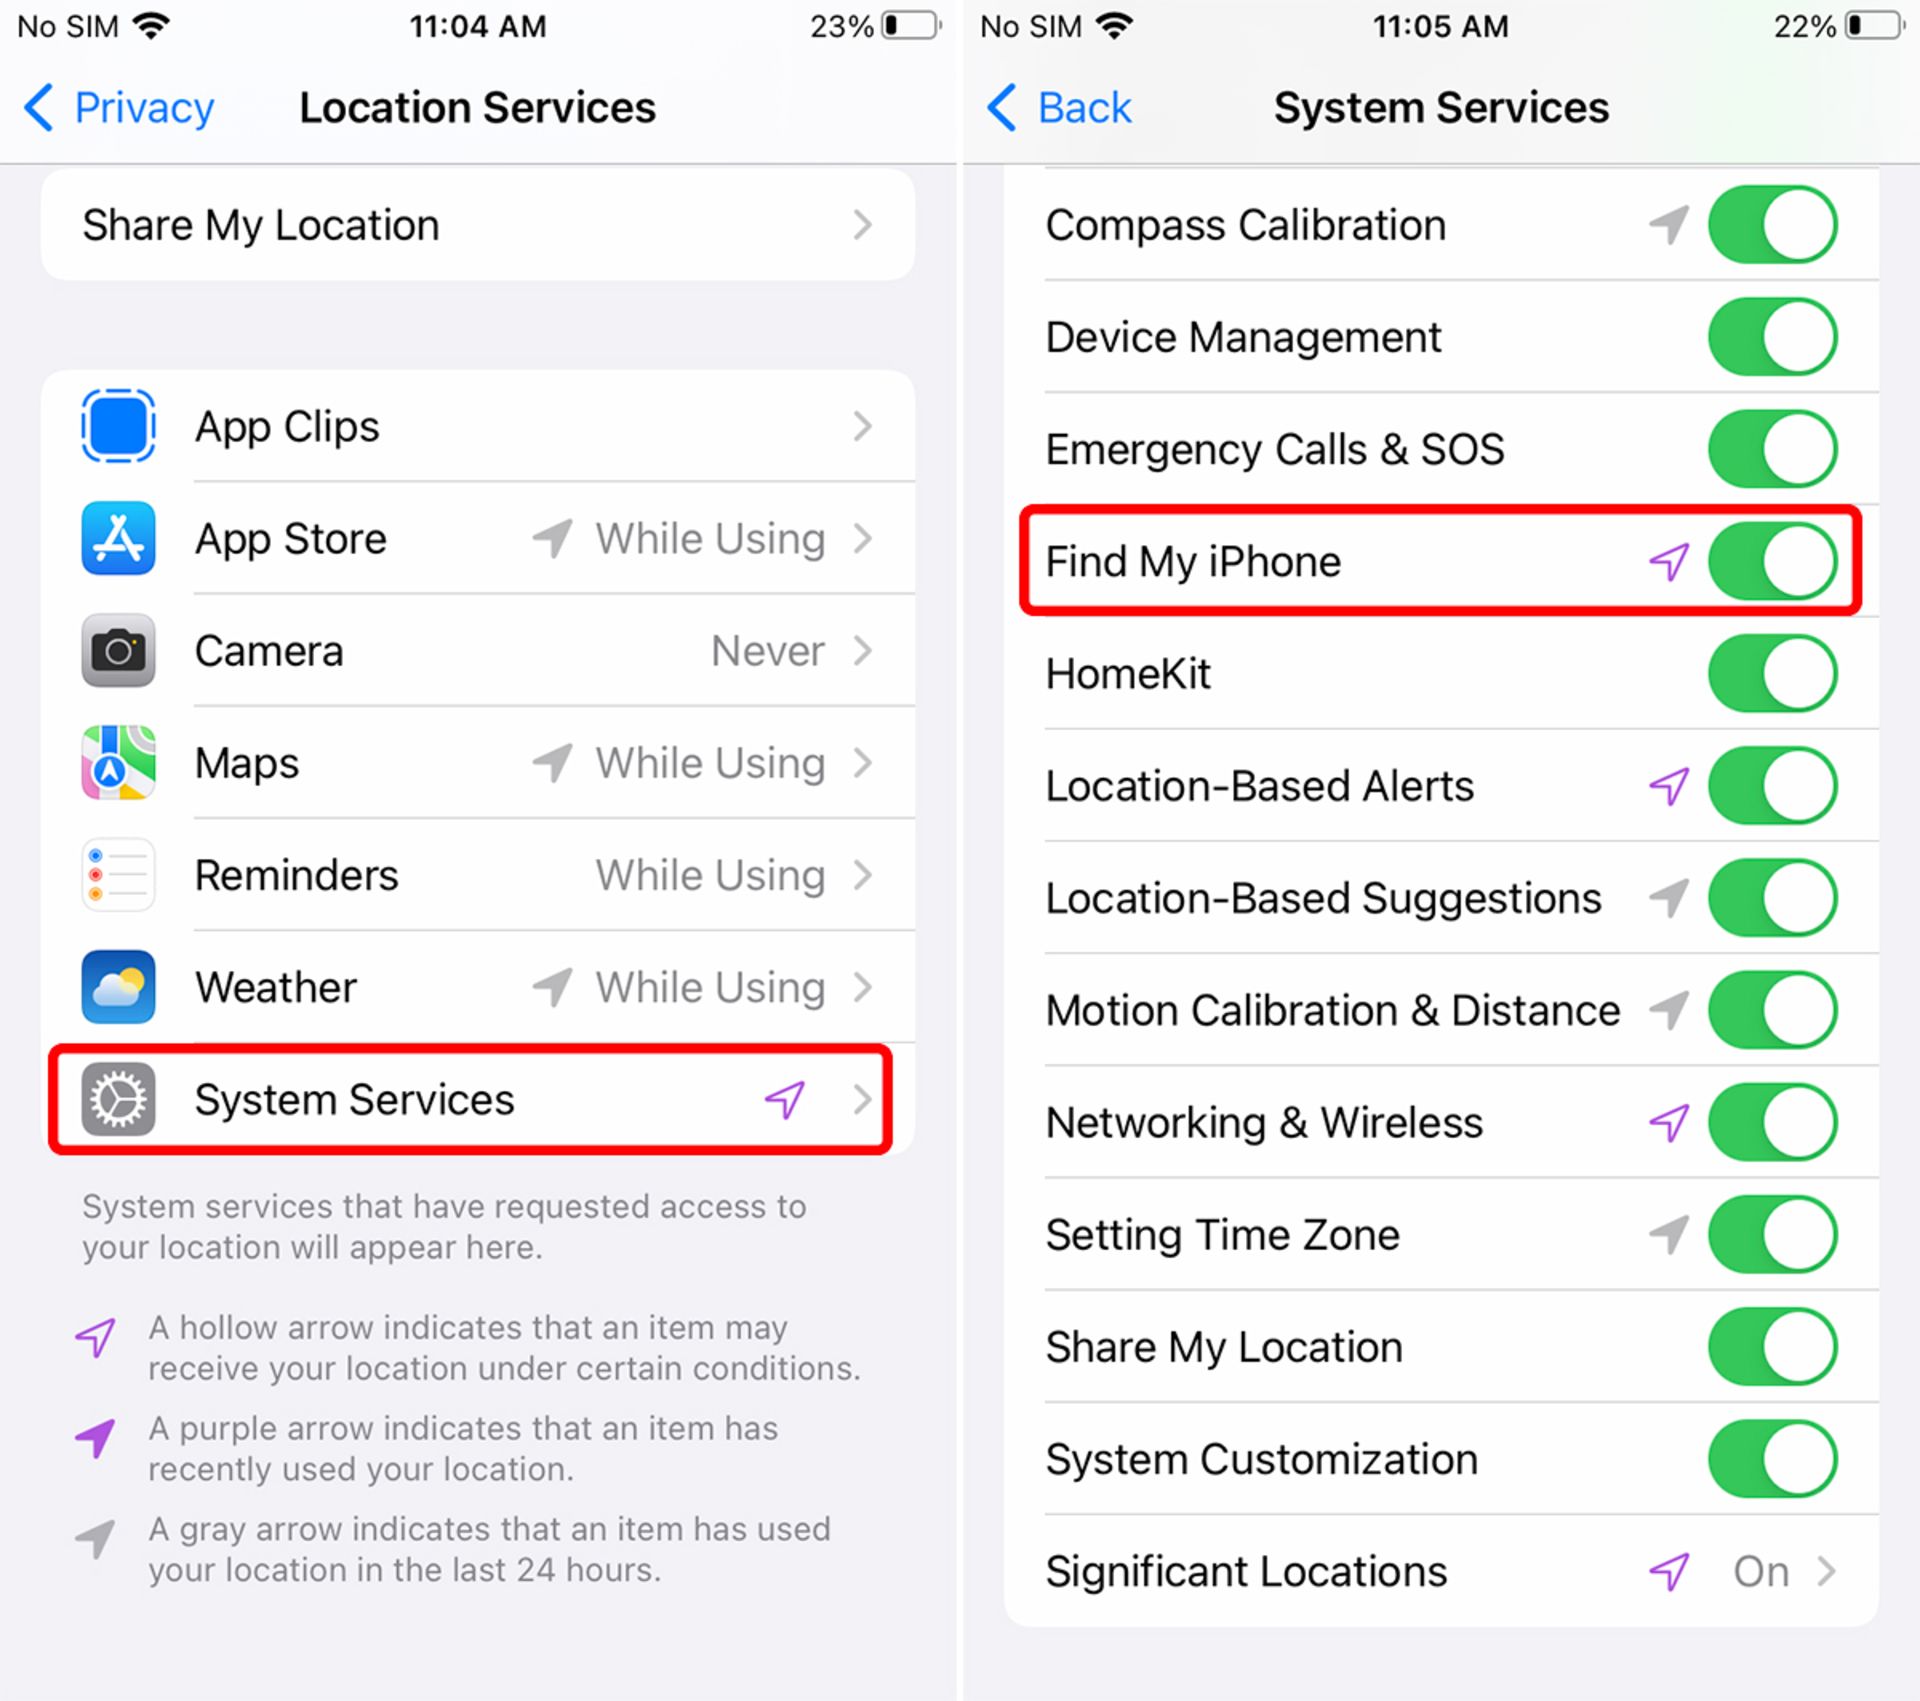
Task: Open the Camera Never permission chevron
Action: tap(863, 651)
